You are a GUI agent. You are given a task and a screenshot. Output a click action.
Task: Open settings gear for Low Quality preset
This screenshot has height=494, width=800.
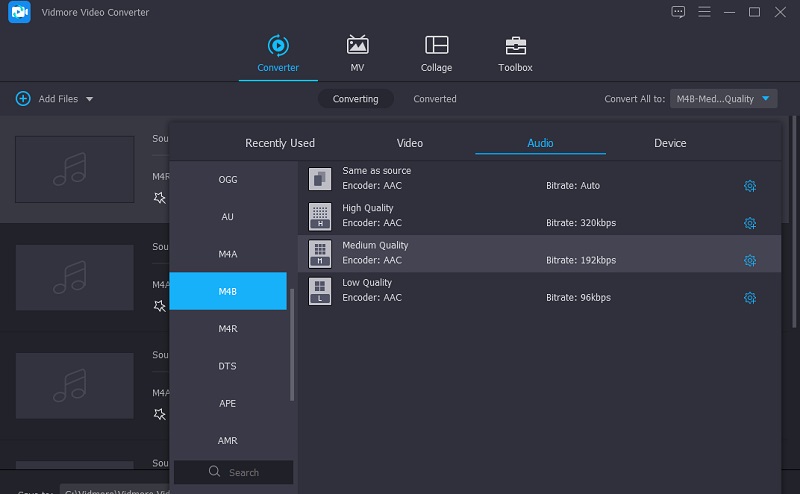(749, 298)
